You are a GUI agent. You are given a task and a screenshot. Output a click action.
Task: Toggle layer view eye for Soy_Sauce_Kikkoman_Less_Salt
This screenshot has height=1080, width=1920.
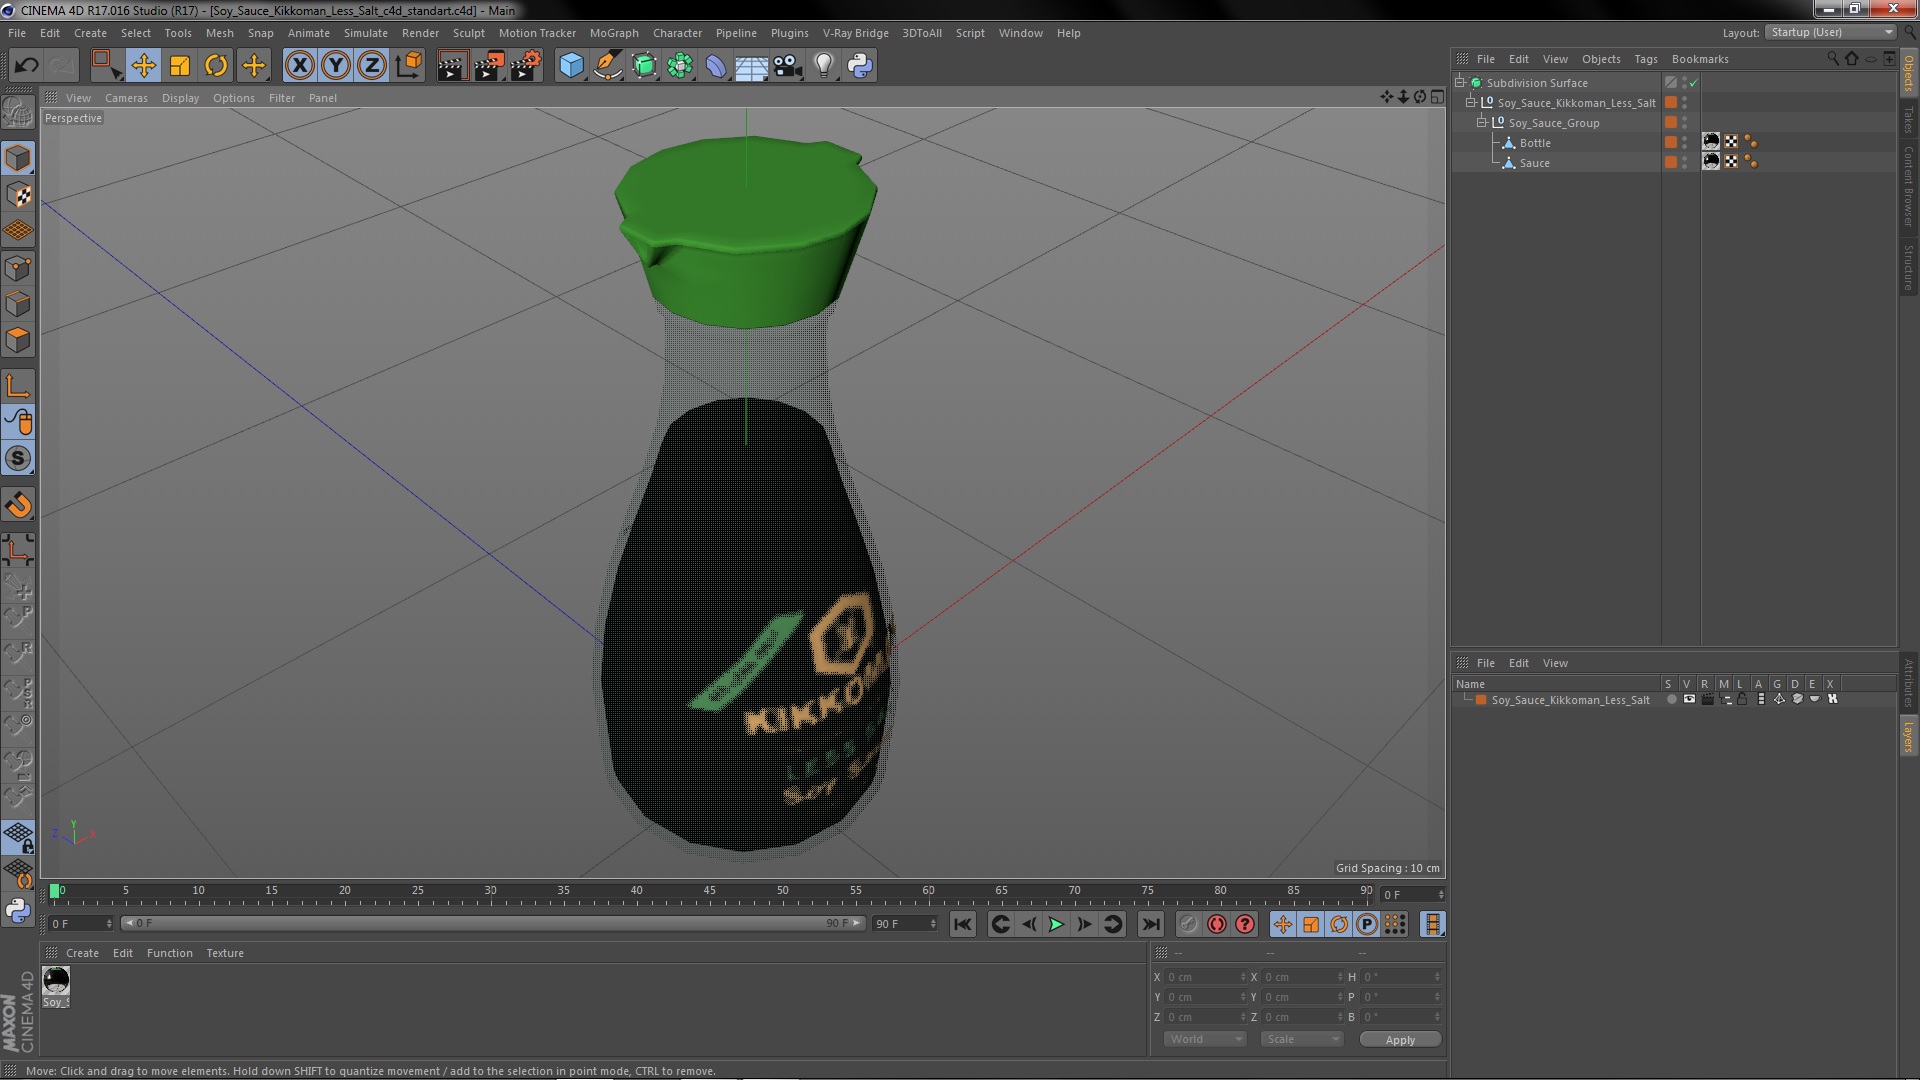1689,699
